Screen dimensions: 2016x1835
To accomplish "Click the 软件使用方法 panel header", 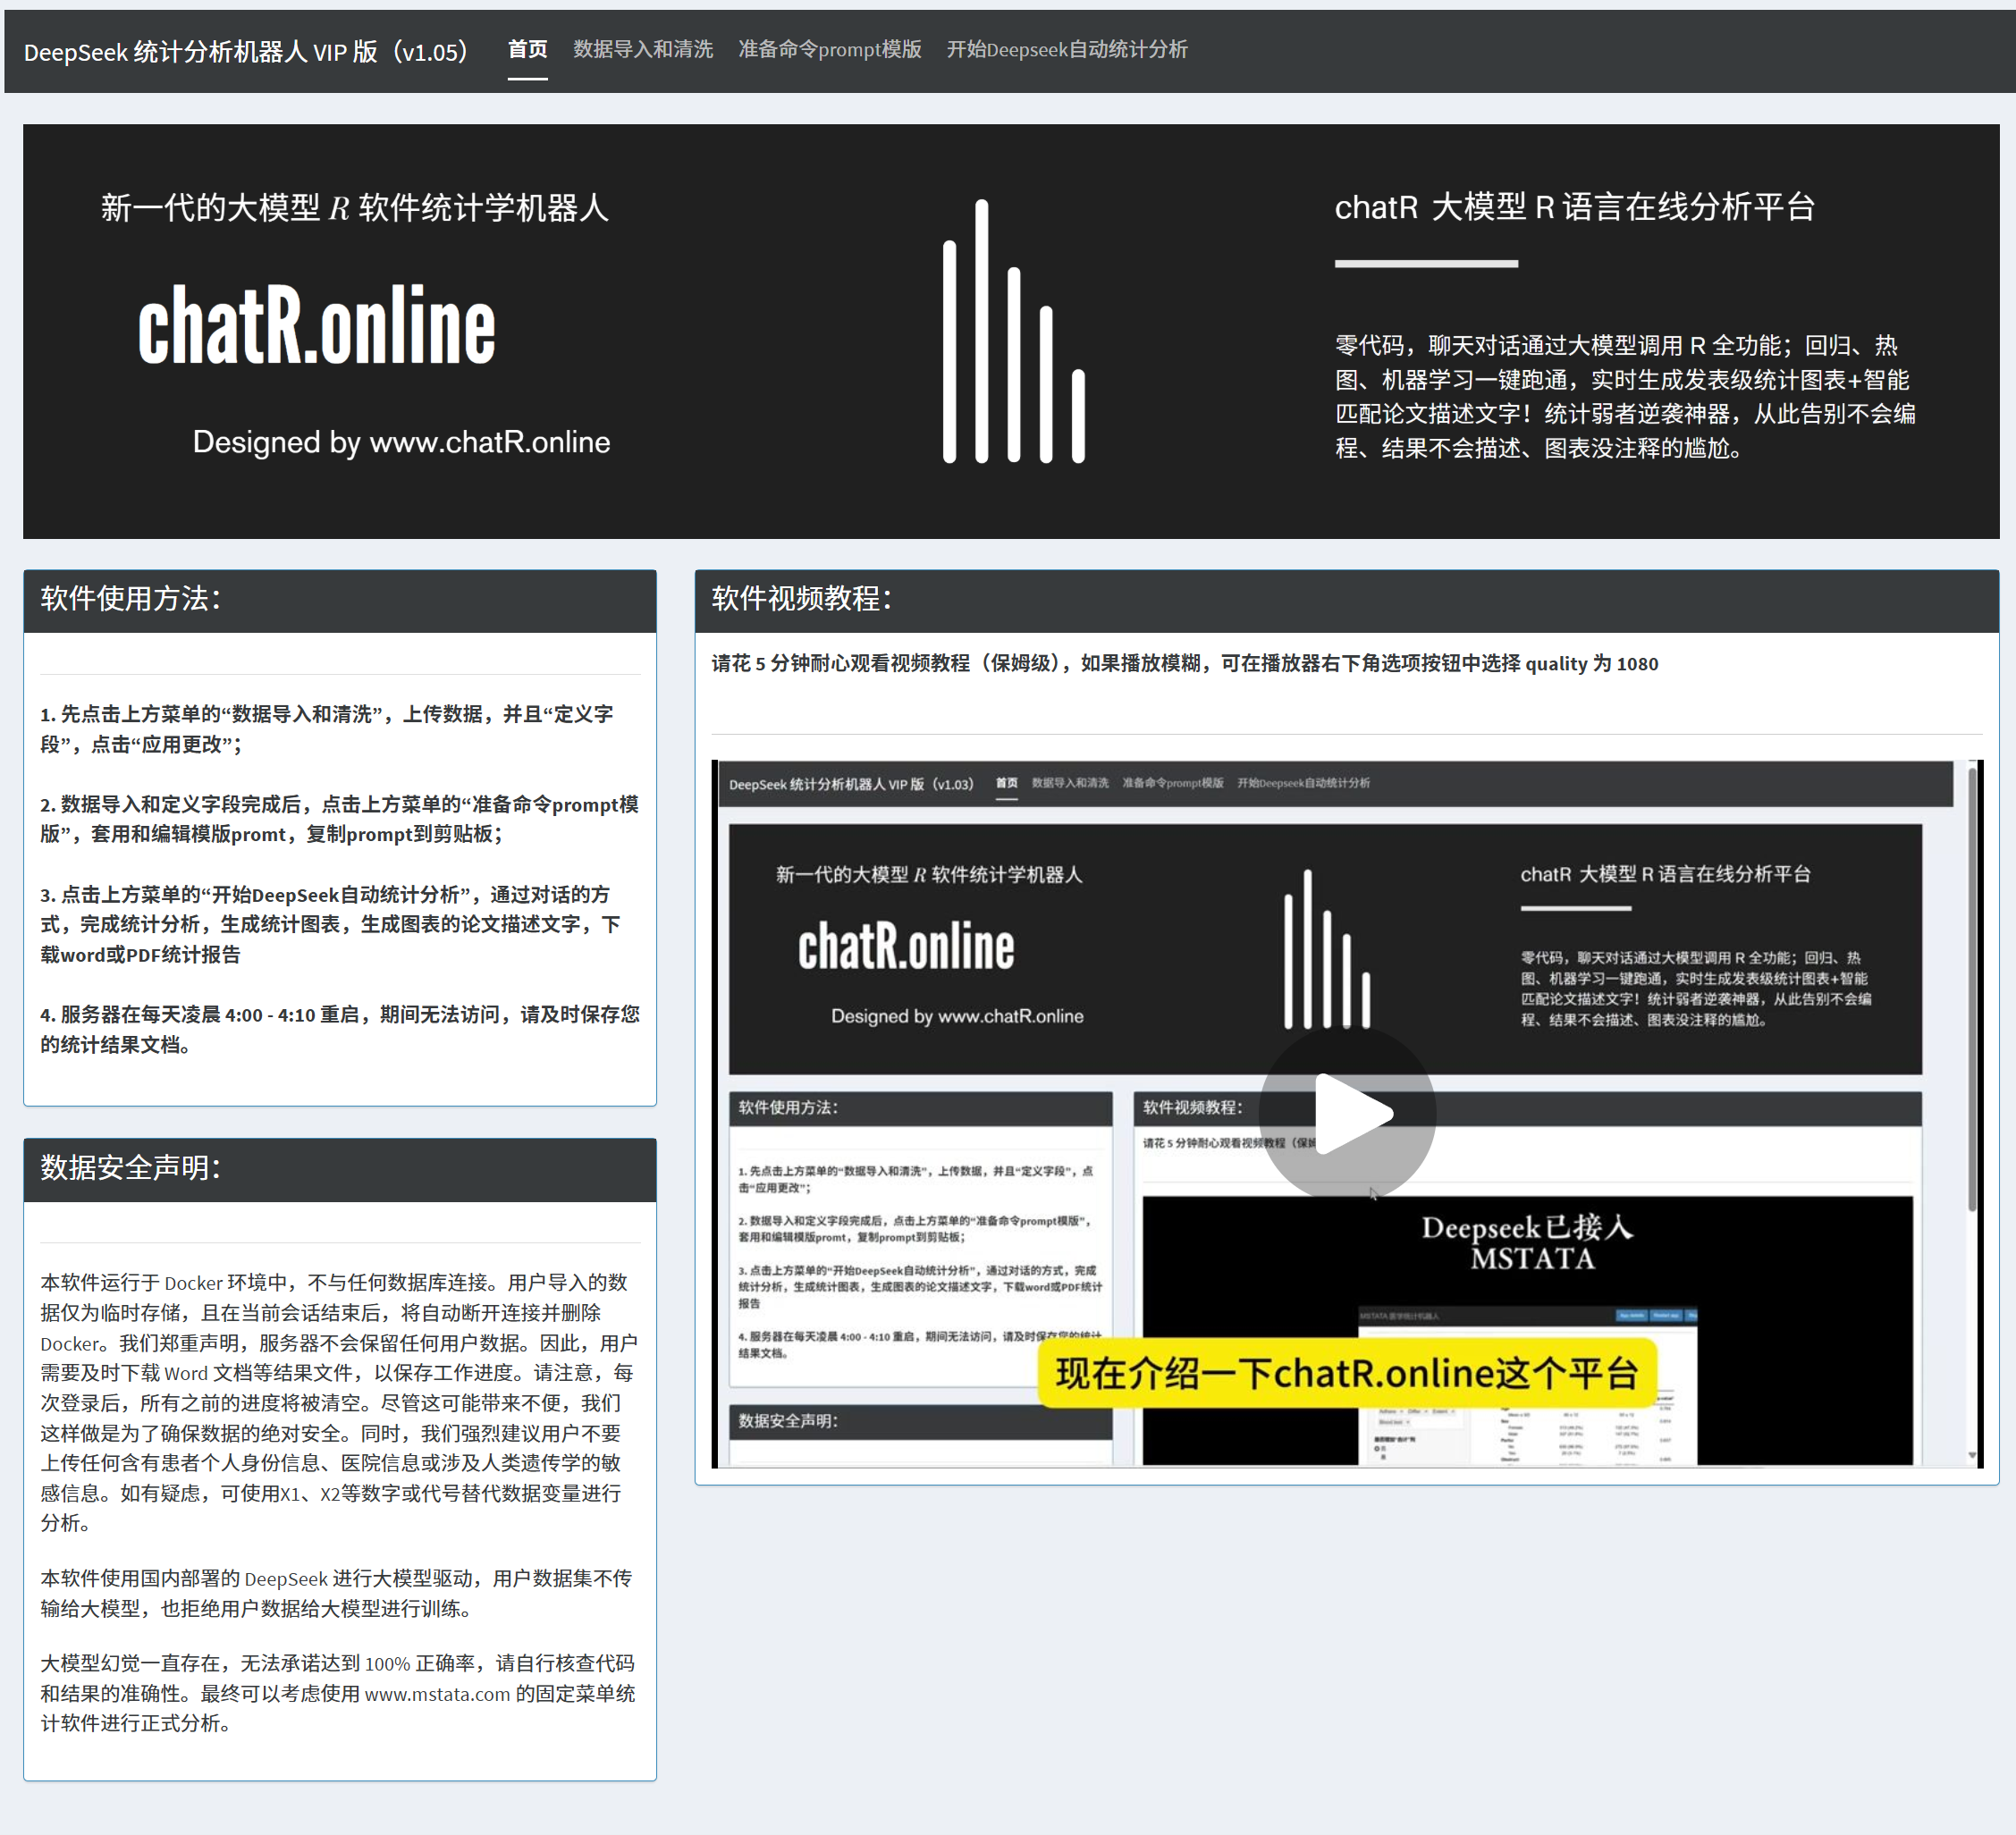I will point(340,600).
